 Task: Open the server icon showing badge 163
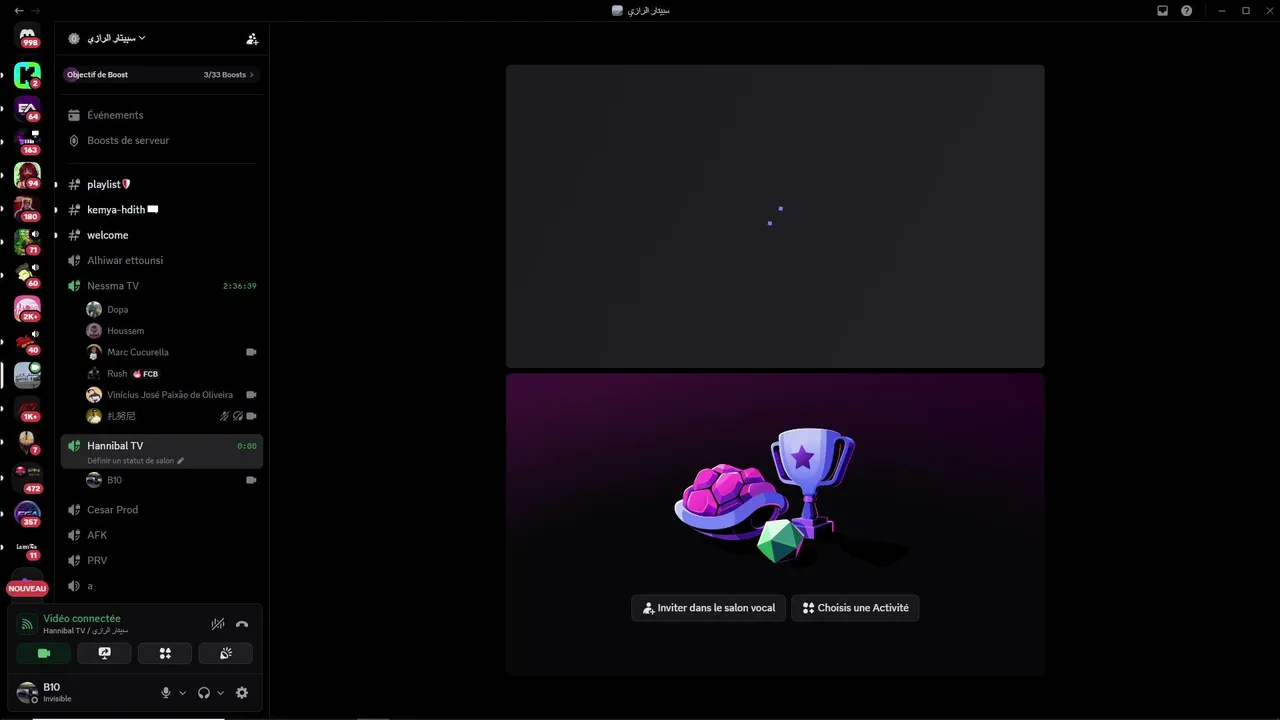point(27,141)
